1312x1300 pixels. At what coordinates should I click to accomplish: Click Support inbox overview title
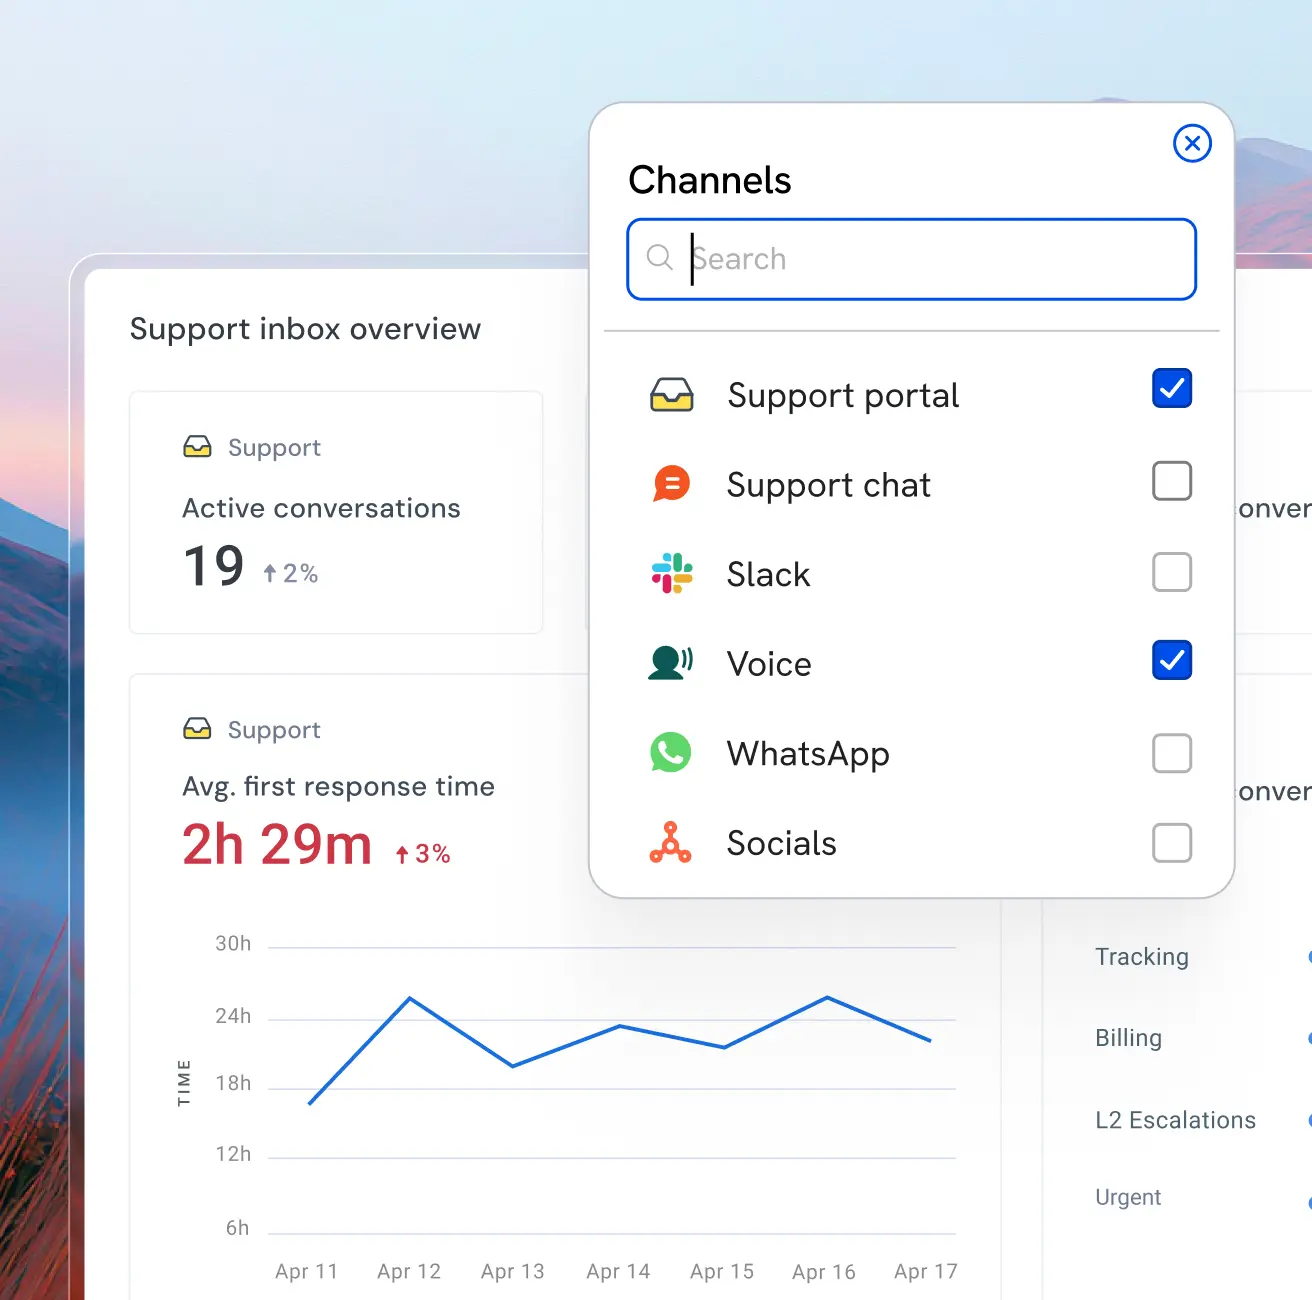(306, 329)
